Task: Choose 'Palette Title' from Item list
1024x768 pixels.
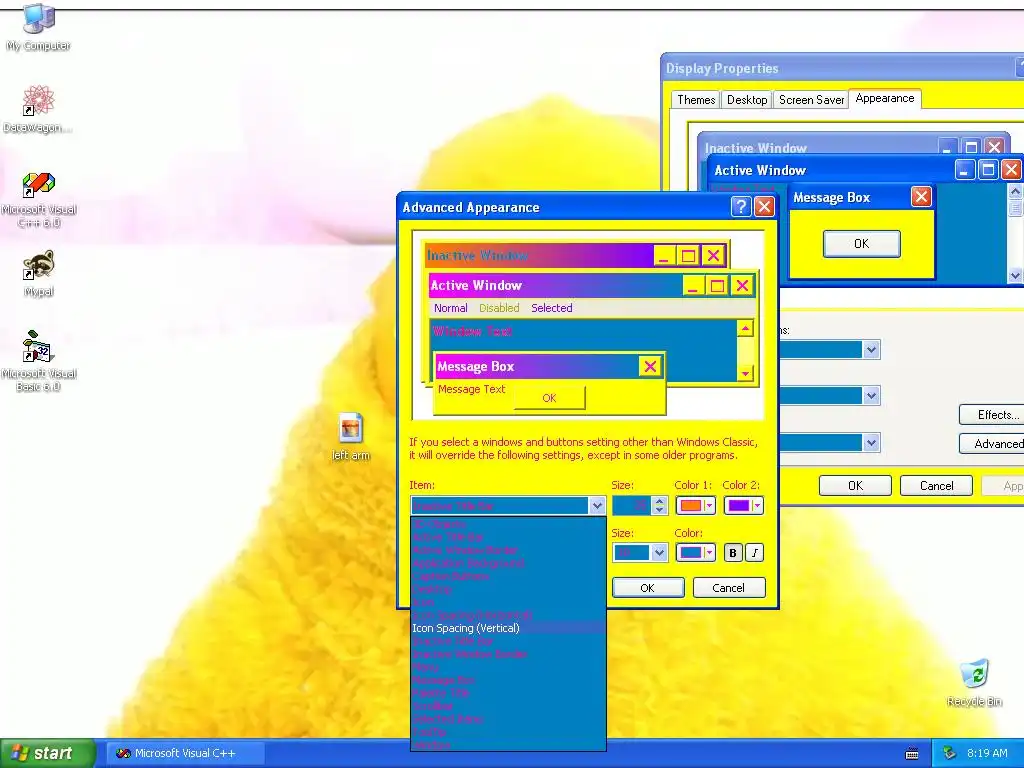Action: [x=508, y=693]
